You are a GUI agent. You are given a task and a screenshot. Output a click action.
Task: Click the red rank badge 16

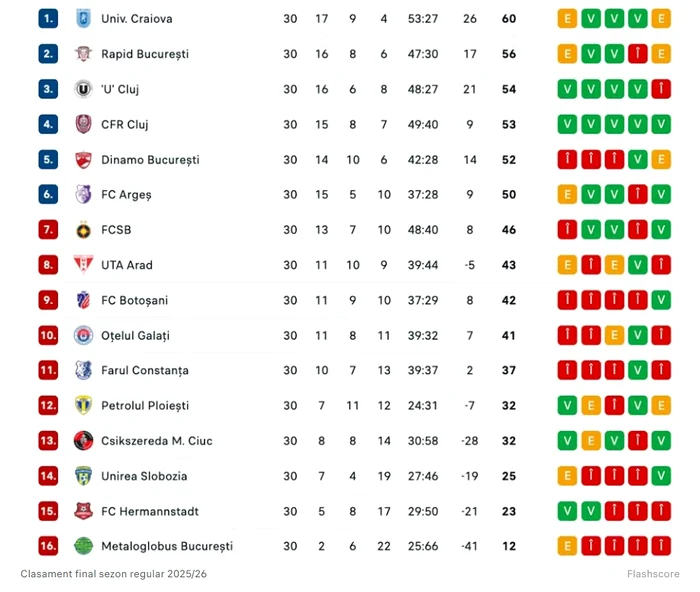coord(48,546)
